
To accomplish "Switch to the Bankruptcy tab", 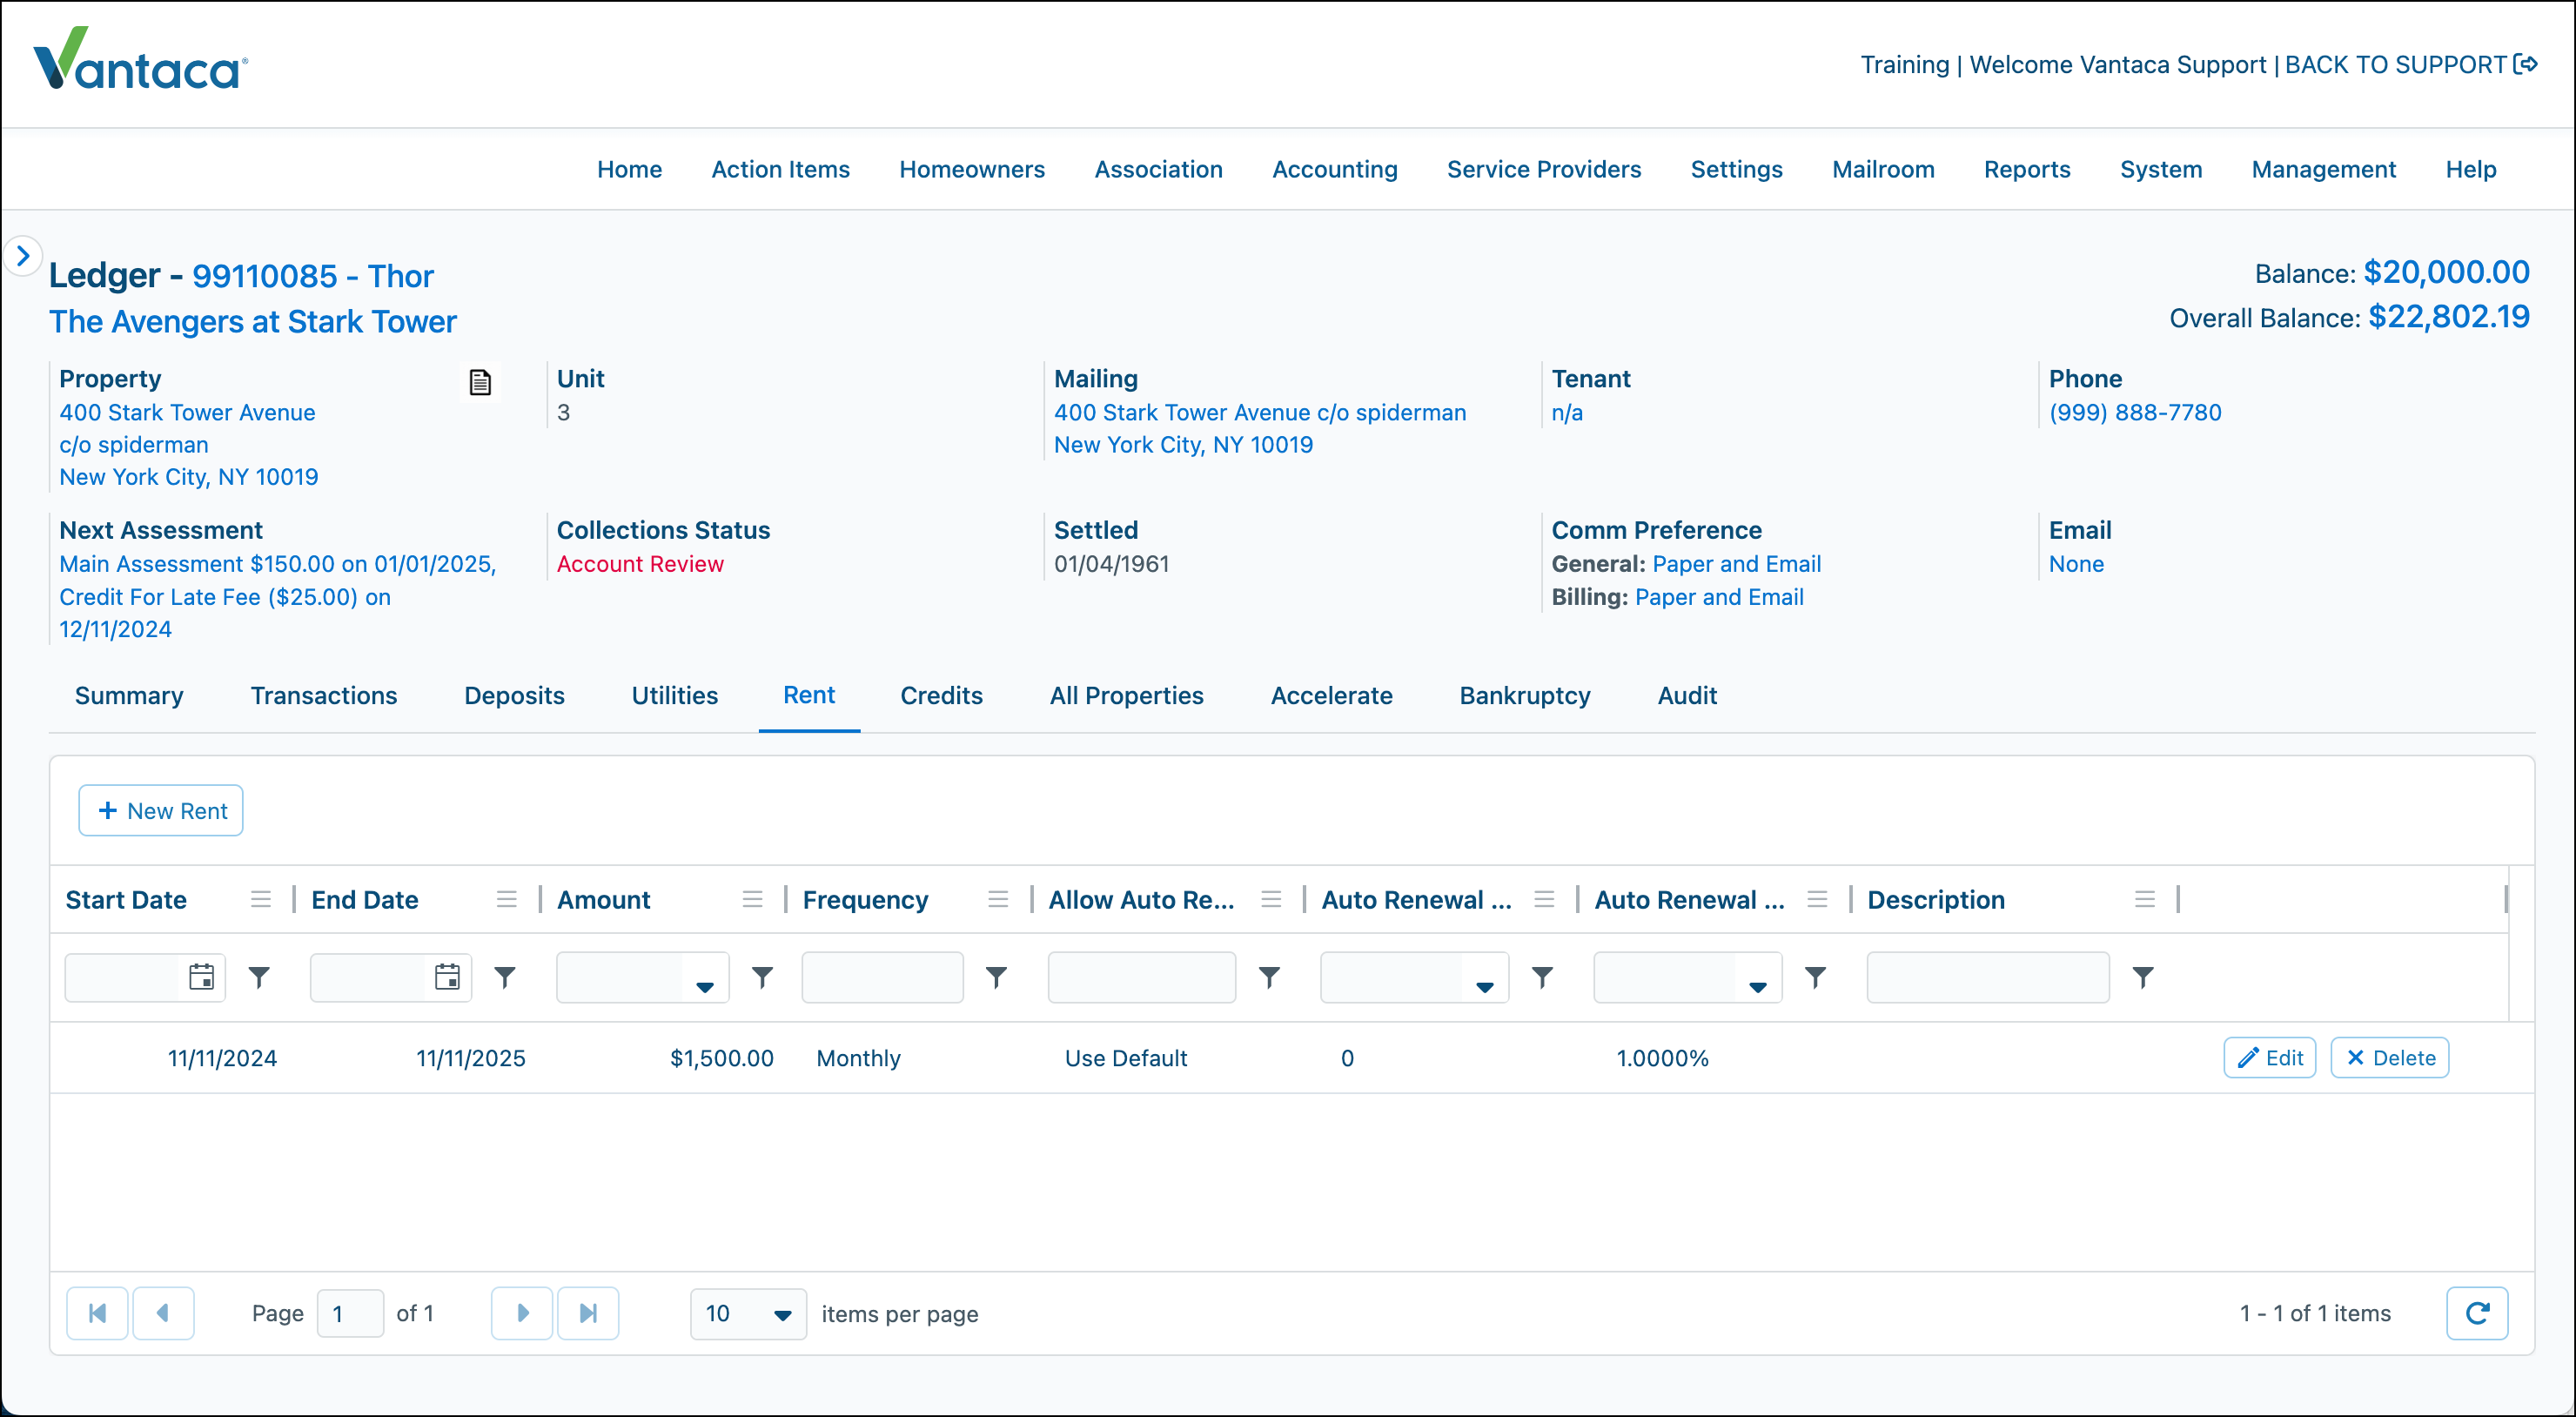I will coord(1525,695).
